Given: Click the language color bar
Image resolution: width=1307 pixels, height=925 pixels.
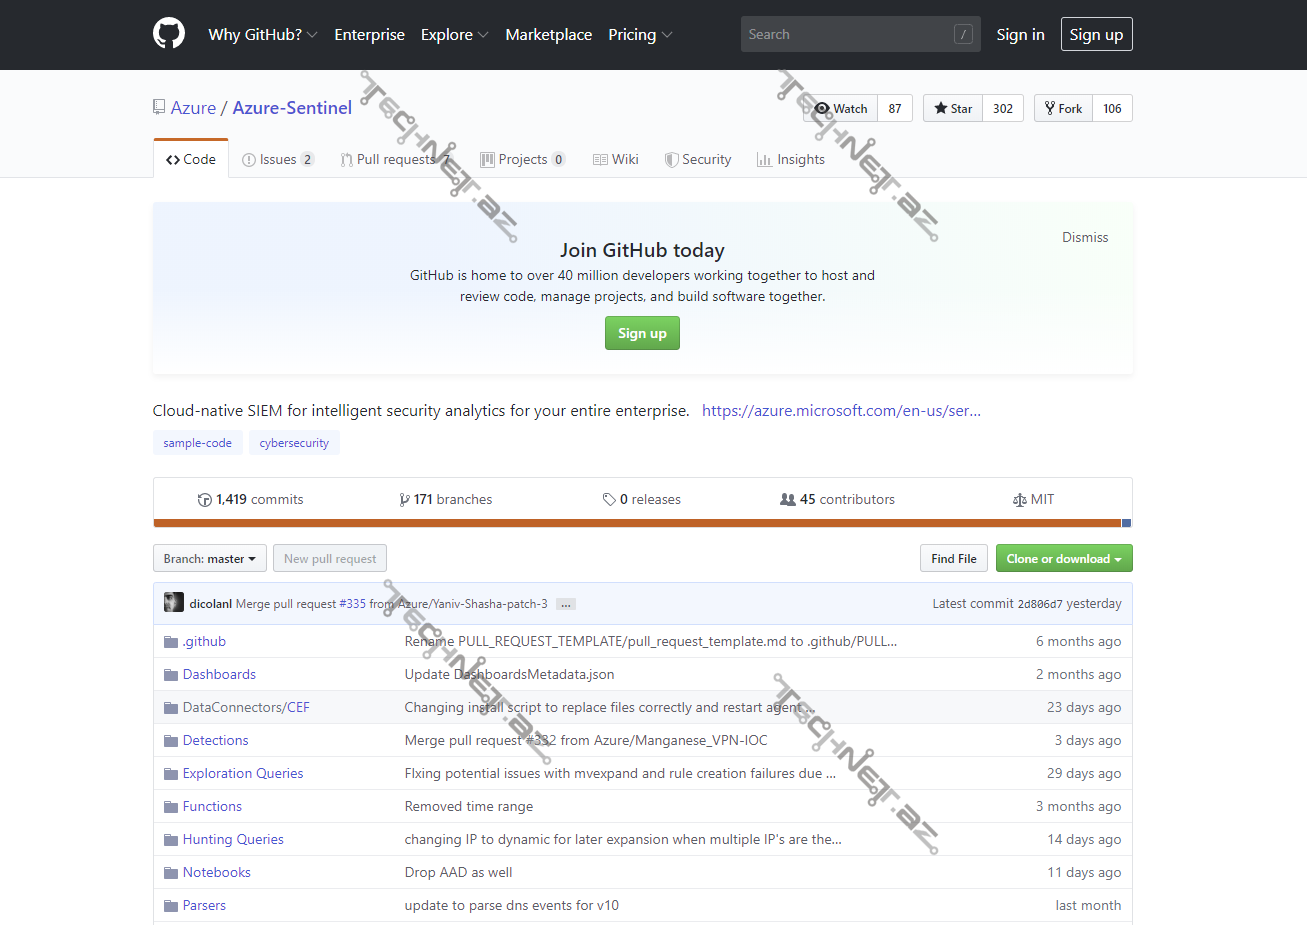Looking at the screenshot, I should pos(640,523).
